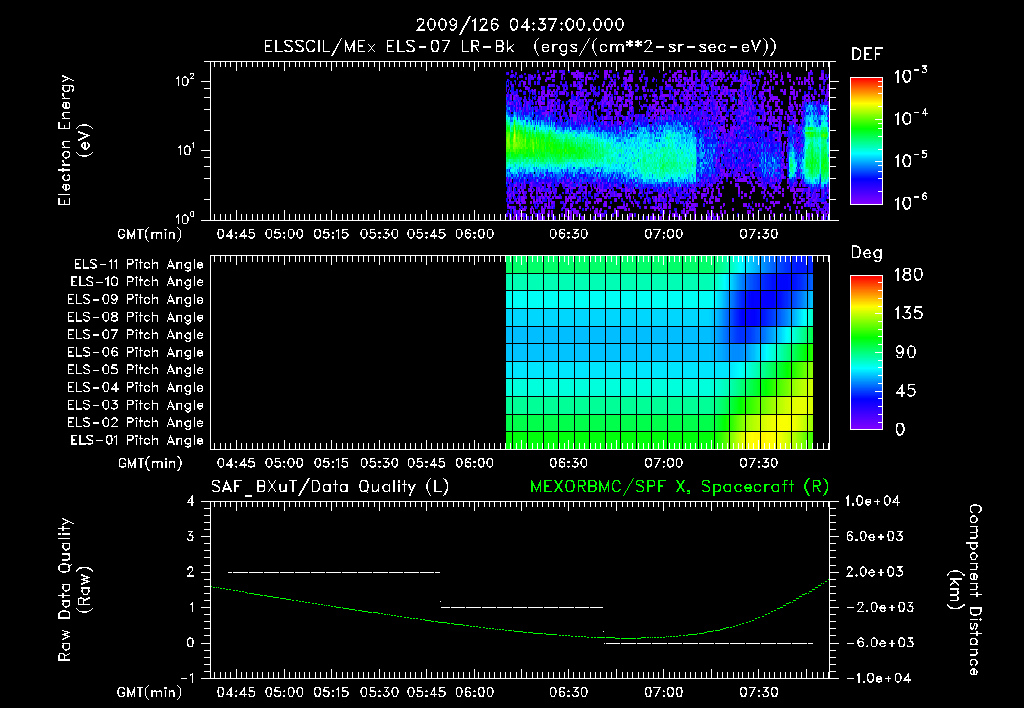Click the 10^2 electron energy tick label
1024x708 pixels.
click(185, 81)
